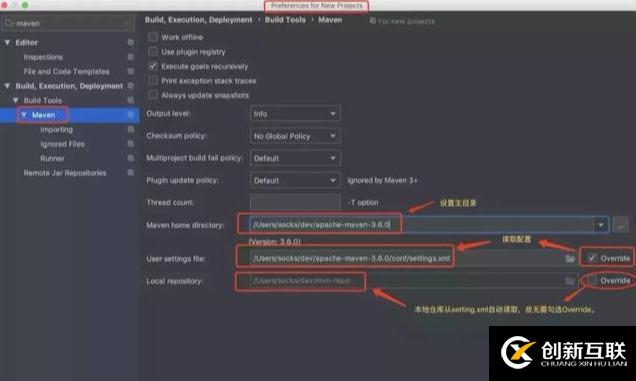636x381 pixels.
Task: Open the Maven home directory dropdown arrow
Action: coord(601,225)
